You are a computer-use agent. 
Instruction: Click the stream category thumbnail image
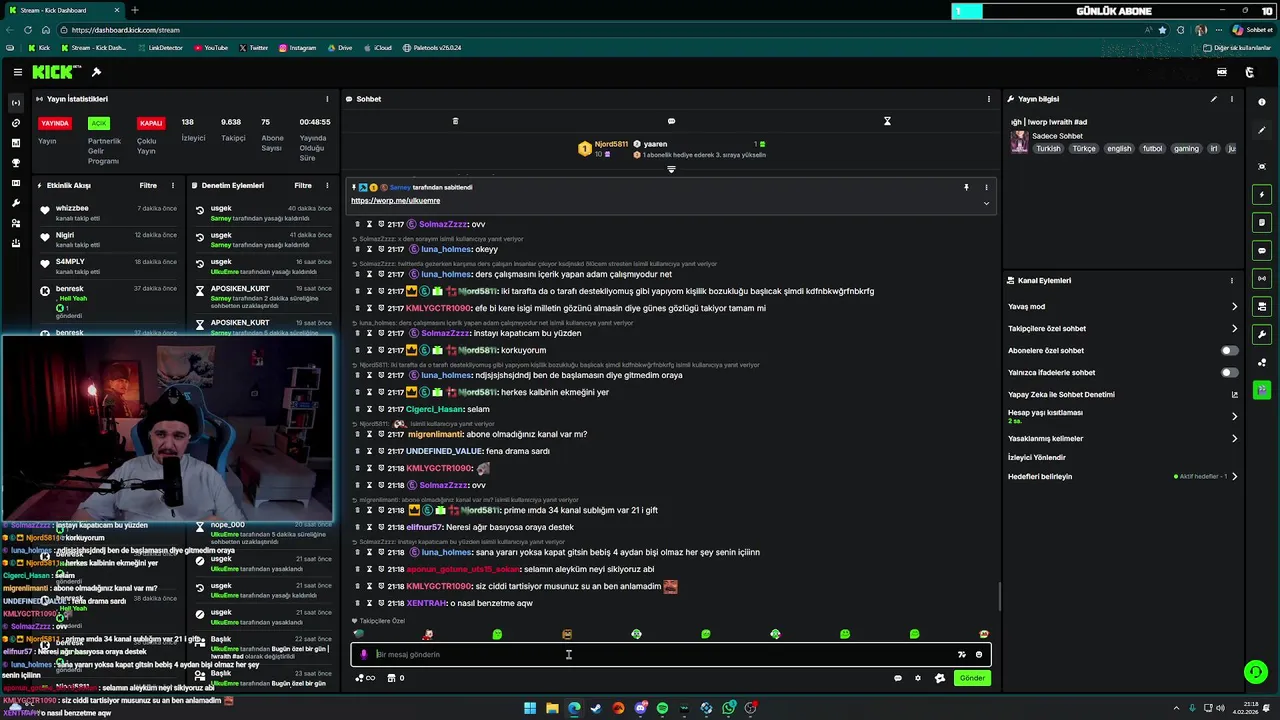[x=1019, y=142]
